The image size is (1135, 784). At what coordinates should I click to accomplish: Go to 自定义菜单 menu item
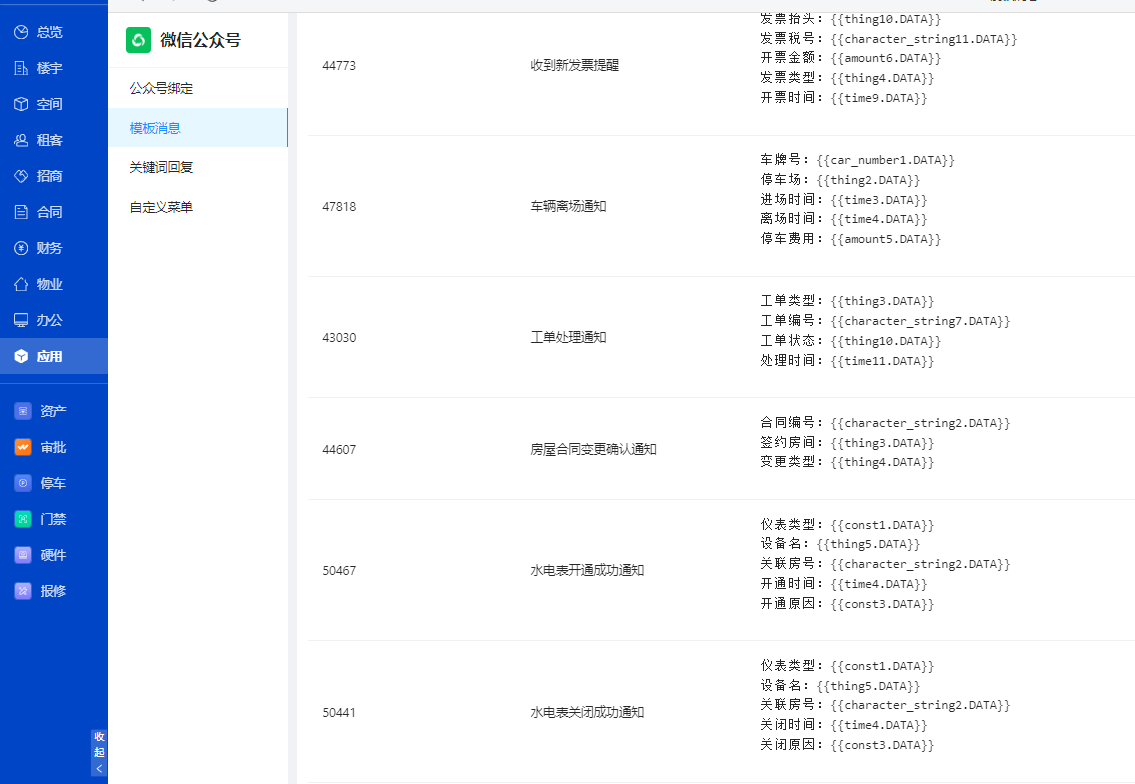(x=161, y=207)
